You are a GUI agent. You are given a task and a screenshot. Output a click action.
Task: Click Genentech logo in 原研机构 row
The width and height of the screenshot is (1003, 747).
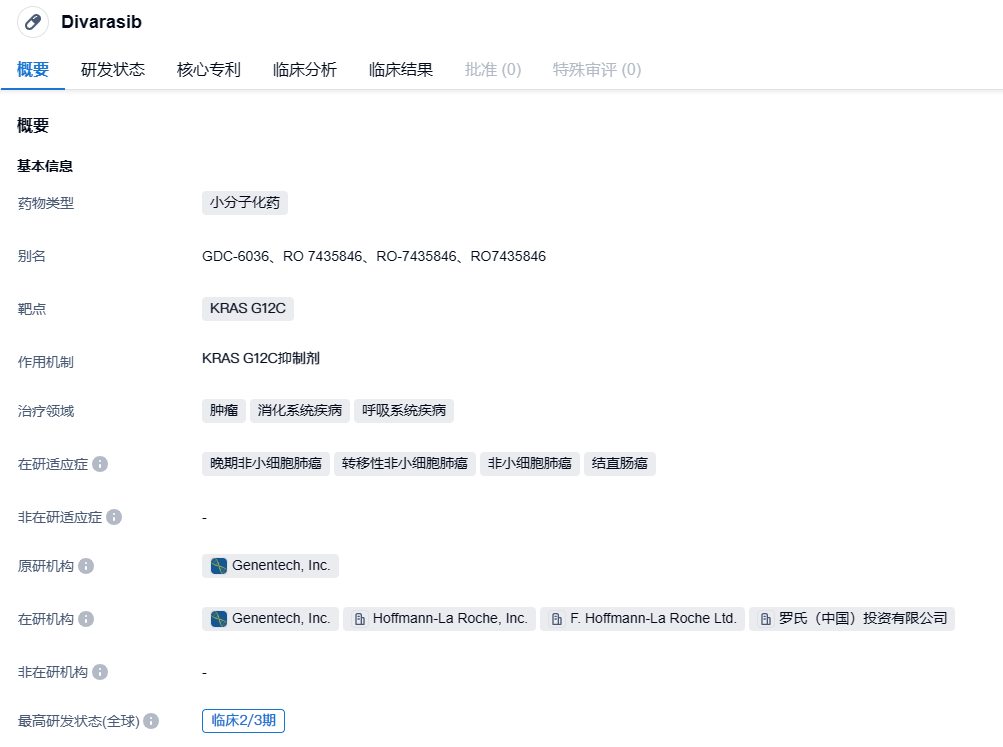click(x=219, y=566)
